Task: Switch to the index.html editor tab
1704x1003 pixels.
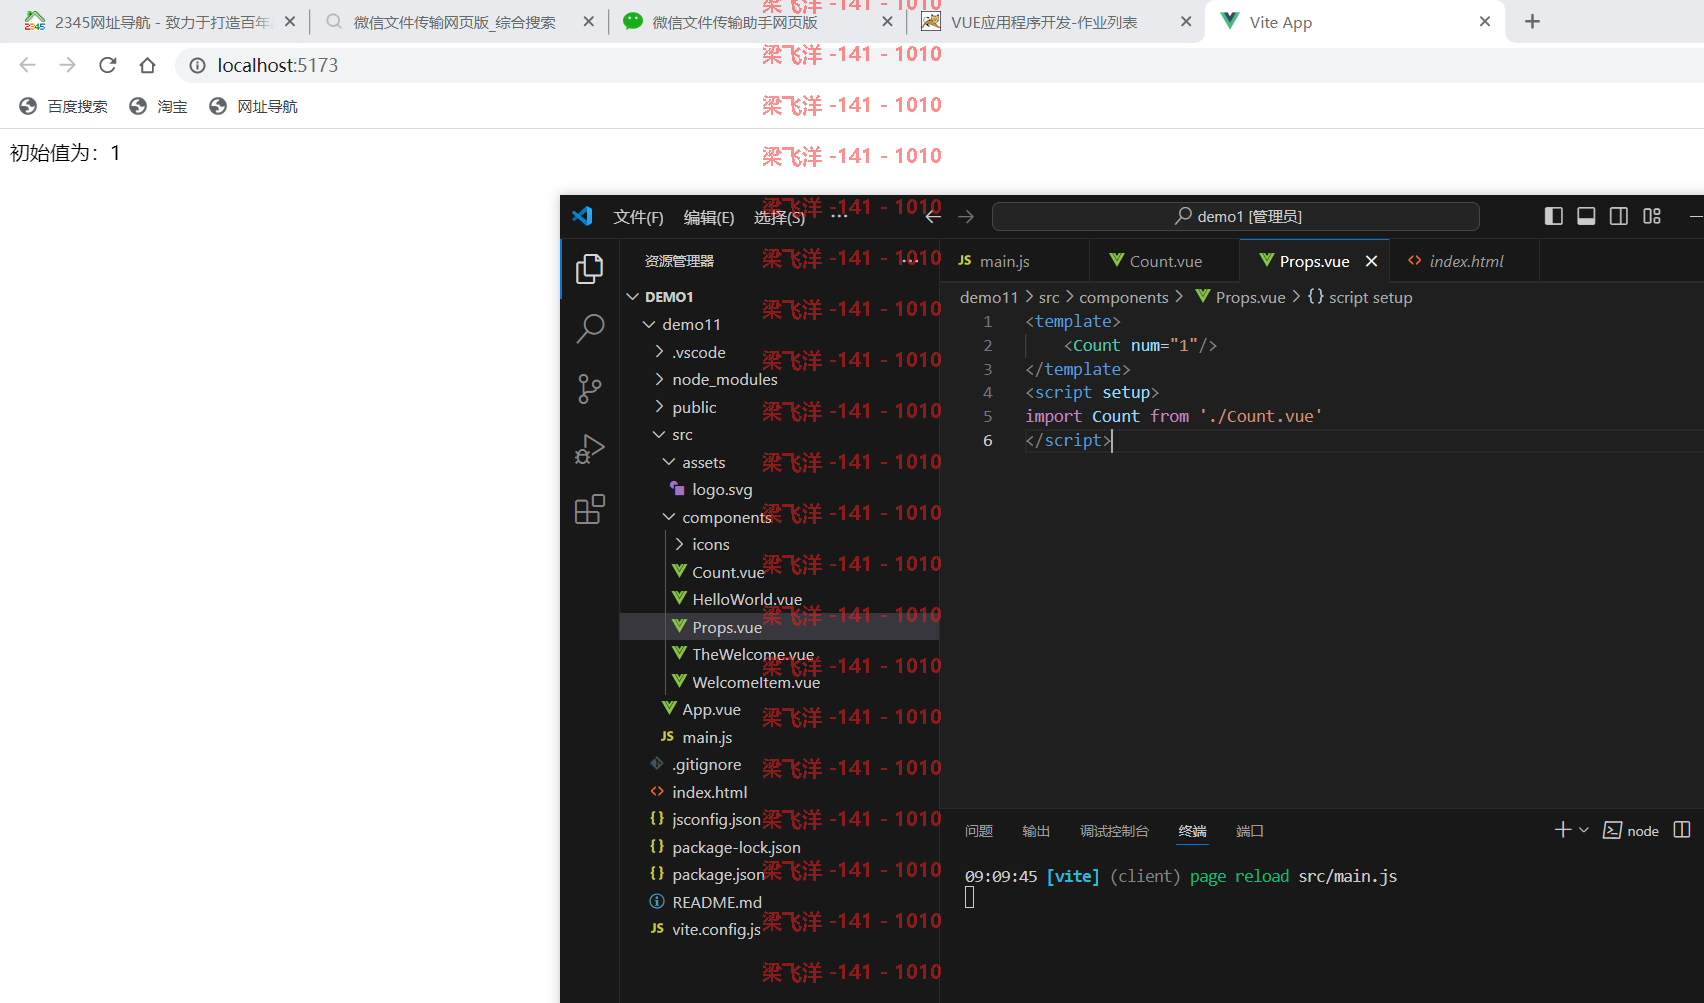Action: point(1465,261)
